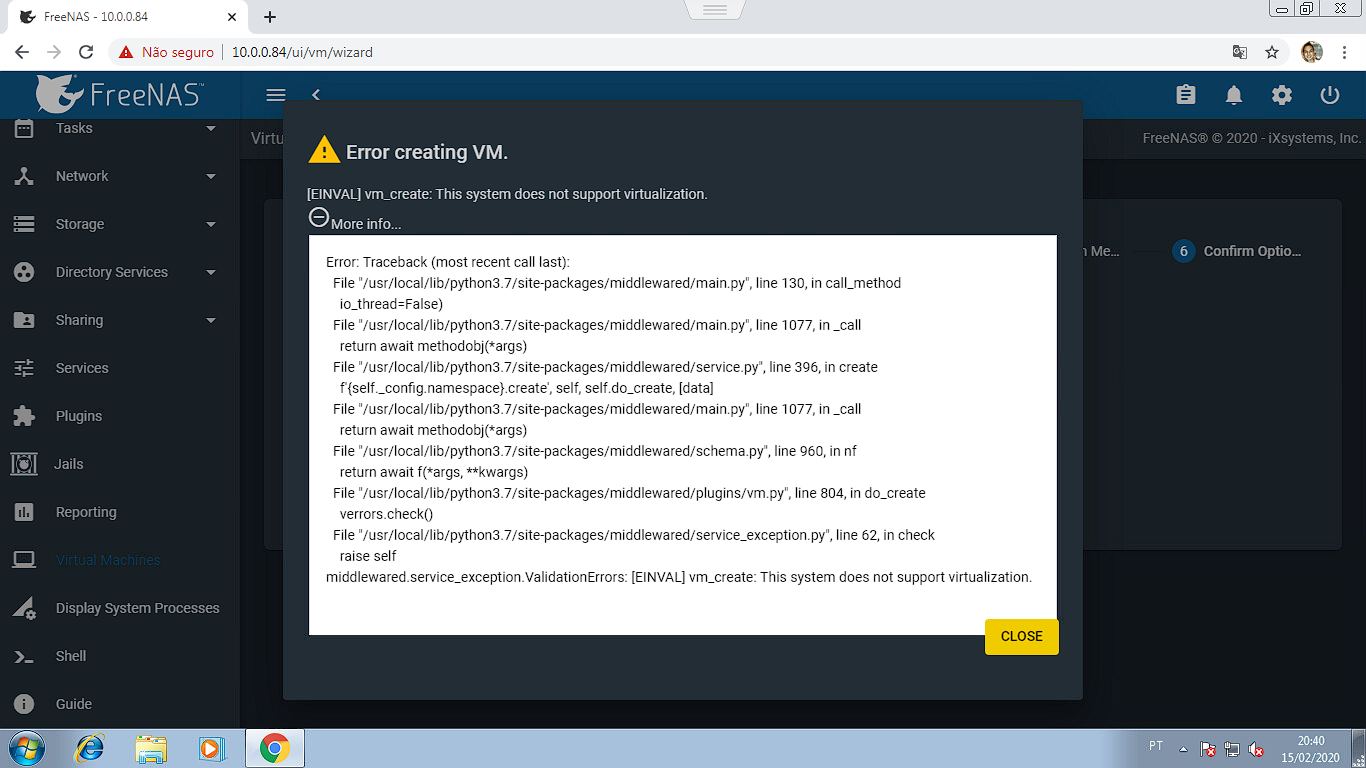The width and height of the screenshot is (1366, 768).
Task: Click the browser back arrow
Action: point(22,52)
